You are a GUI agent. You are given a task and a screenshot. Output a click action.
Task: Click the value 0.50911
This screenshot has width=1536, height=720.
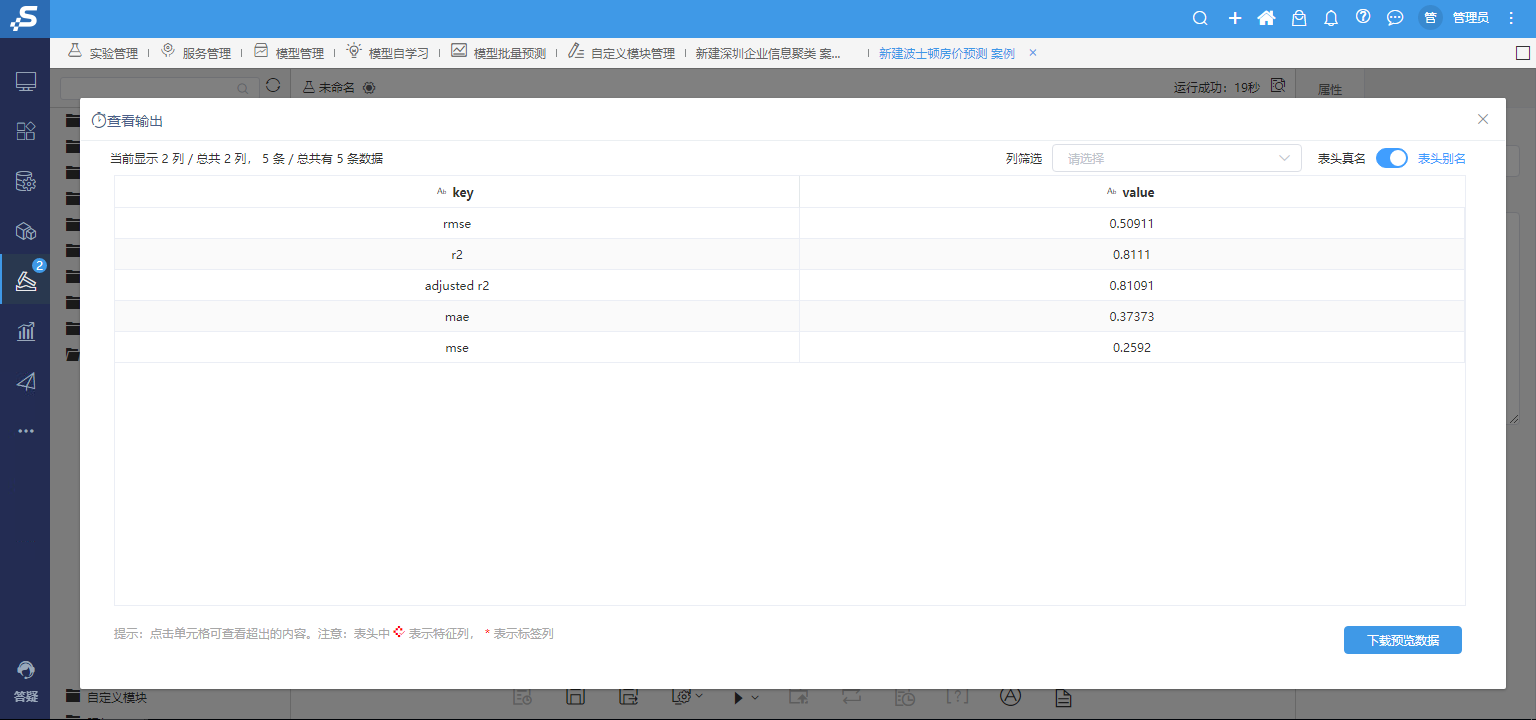pos(1132,223)
